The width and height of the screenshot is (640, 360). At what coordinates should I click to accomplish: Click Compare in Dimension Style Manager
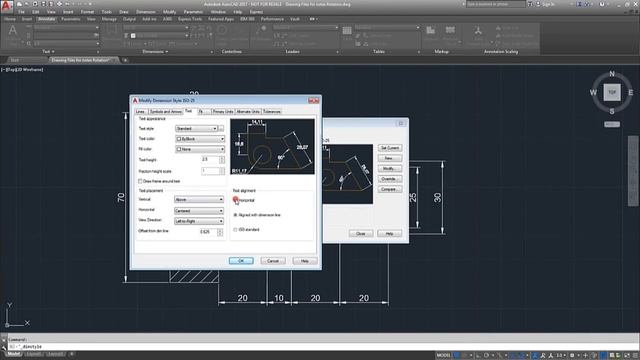click(390, 189)
